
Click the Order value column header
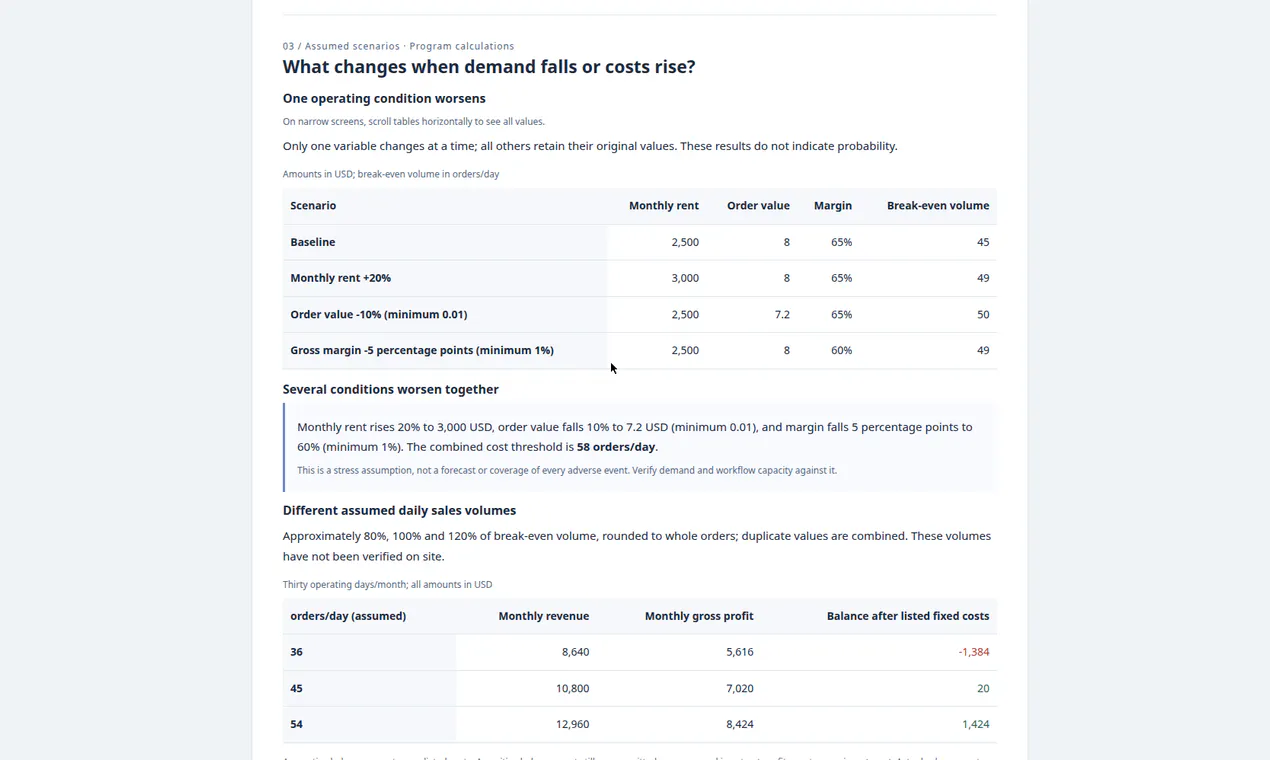758,206
